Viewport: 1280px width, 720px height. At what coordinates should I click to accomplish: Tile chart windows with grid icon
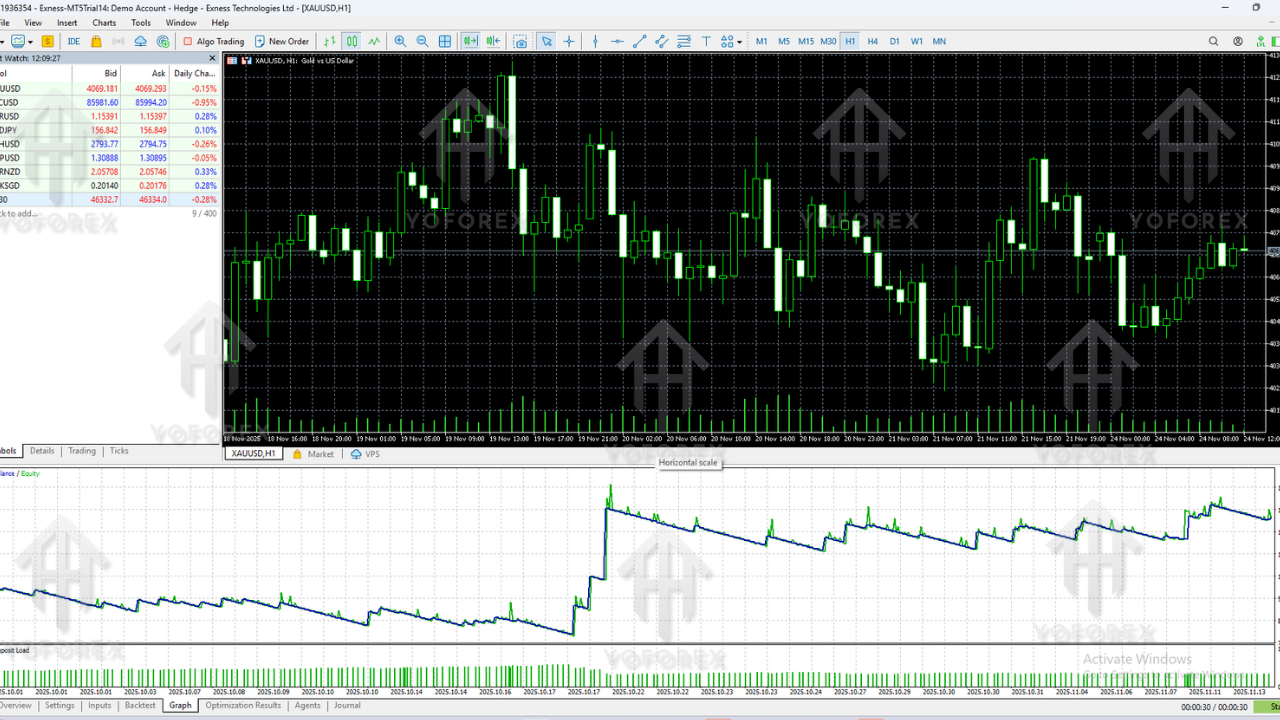click(445, 41)
